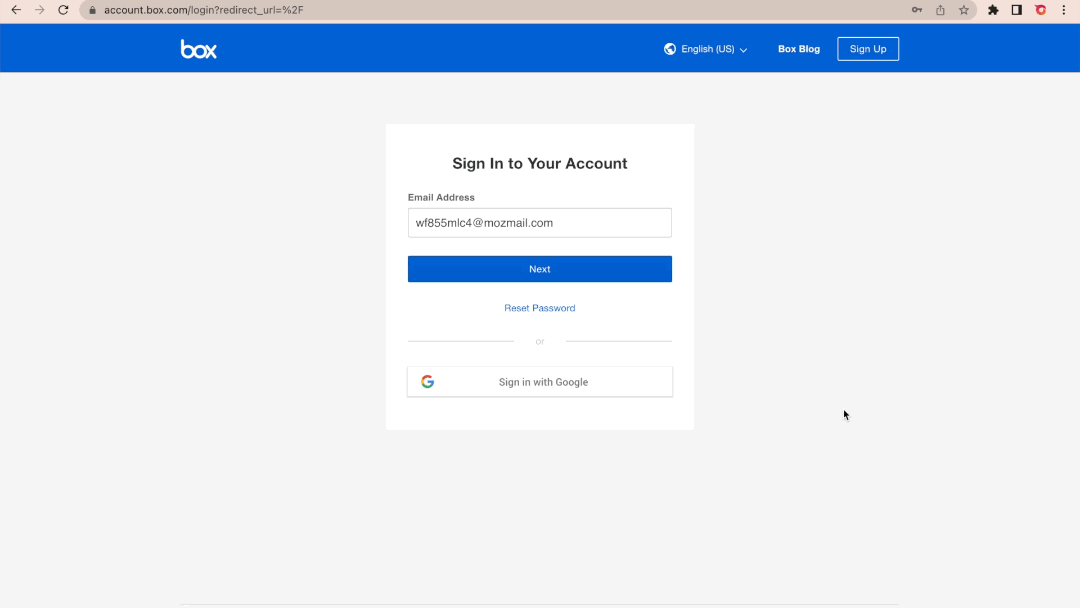Image resolution: width=1080 pixels, height=608 pixels.
Task: Click the Reset Password link
Action: (539, 308)
